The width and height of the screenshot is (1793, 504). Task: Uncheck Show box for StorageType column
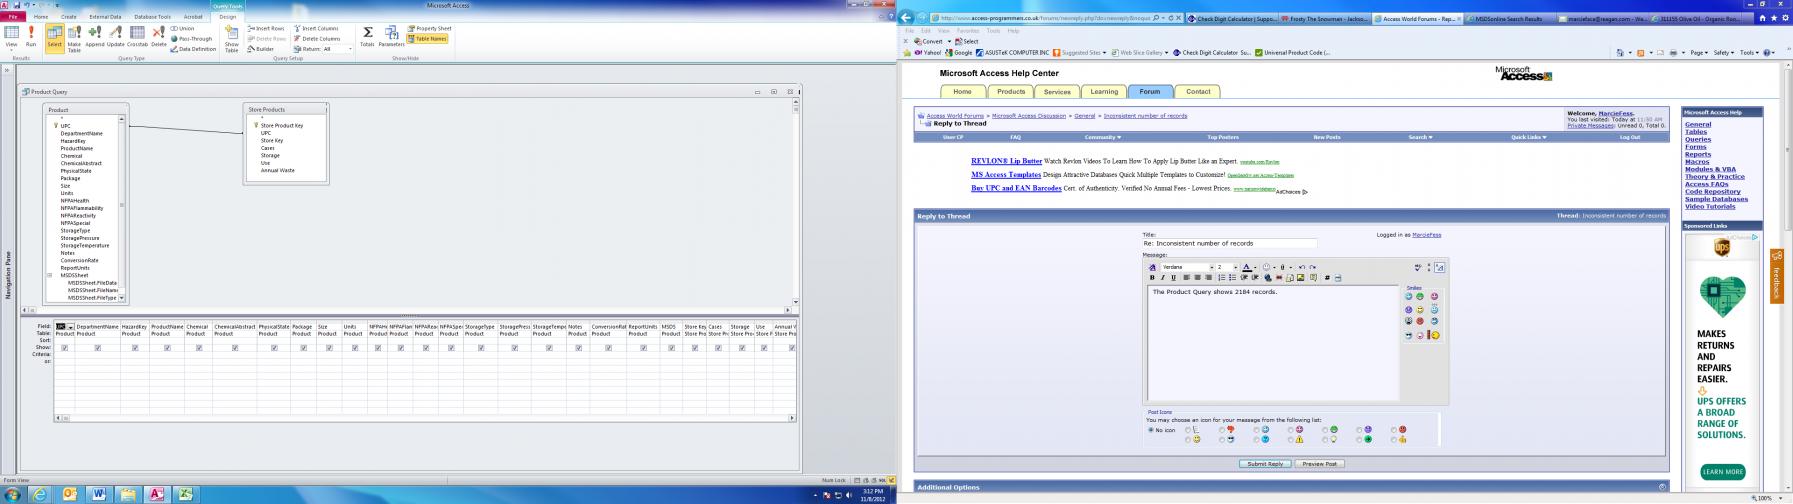481,348
